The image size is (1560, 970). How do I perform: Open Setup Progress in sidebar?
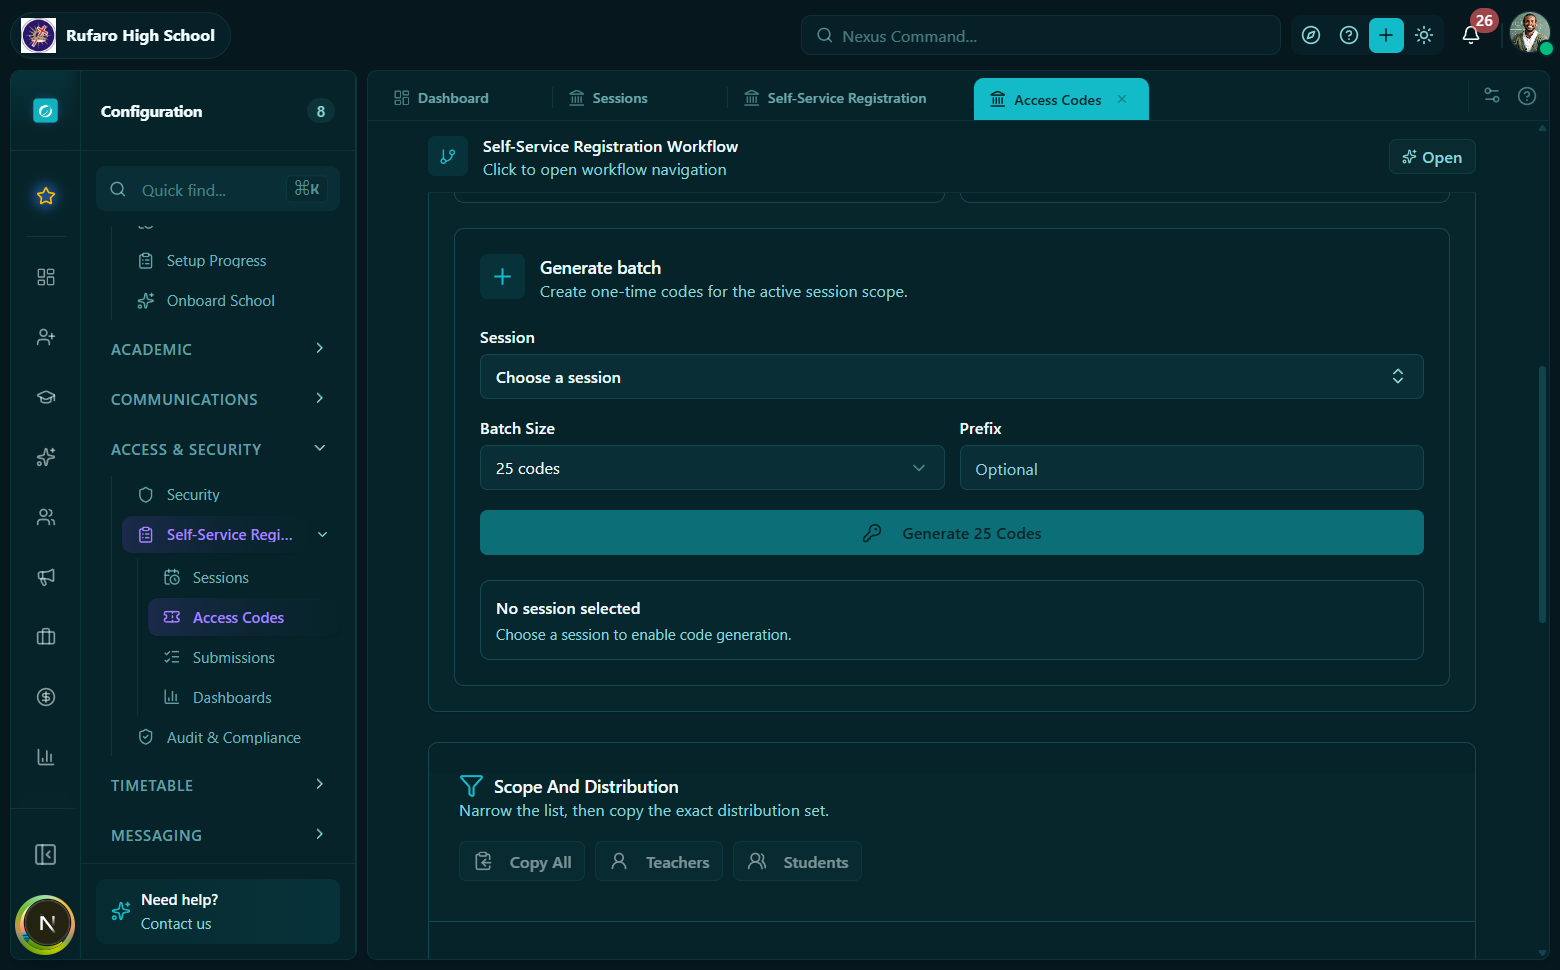click(x=216, y=261)
